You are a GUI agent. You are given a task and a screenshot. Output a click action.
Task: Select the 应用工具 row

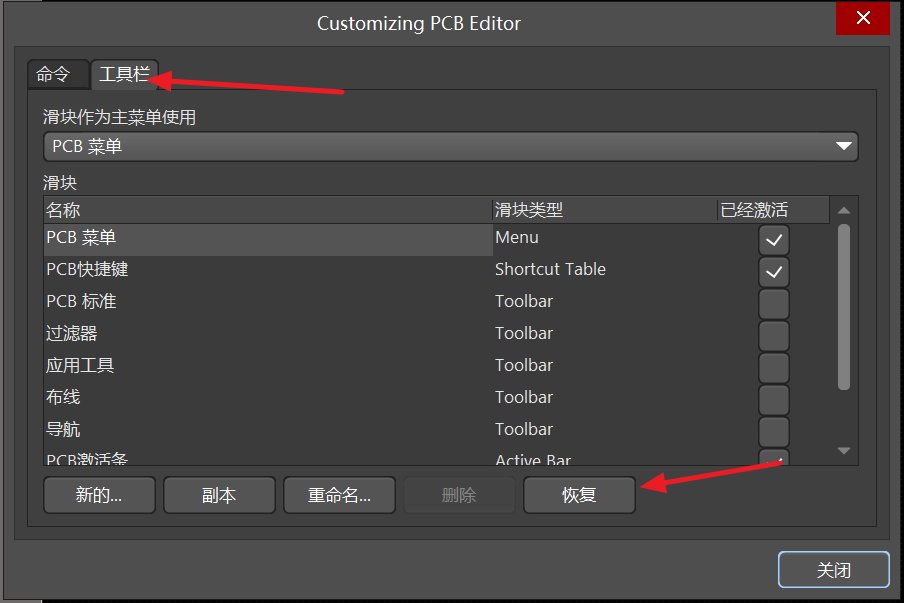tap(436, 368)
